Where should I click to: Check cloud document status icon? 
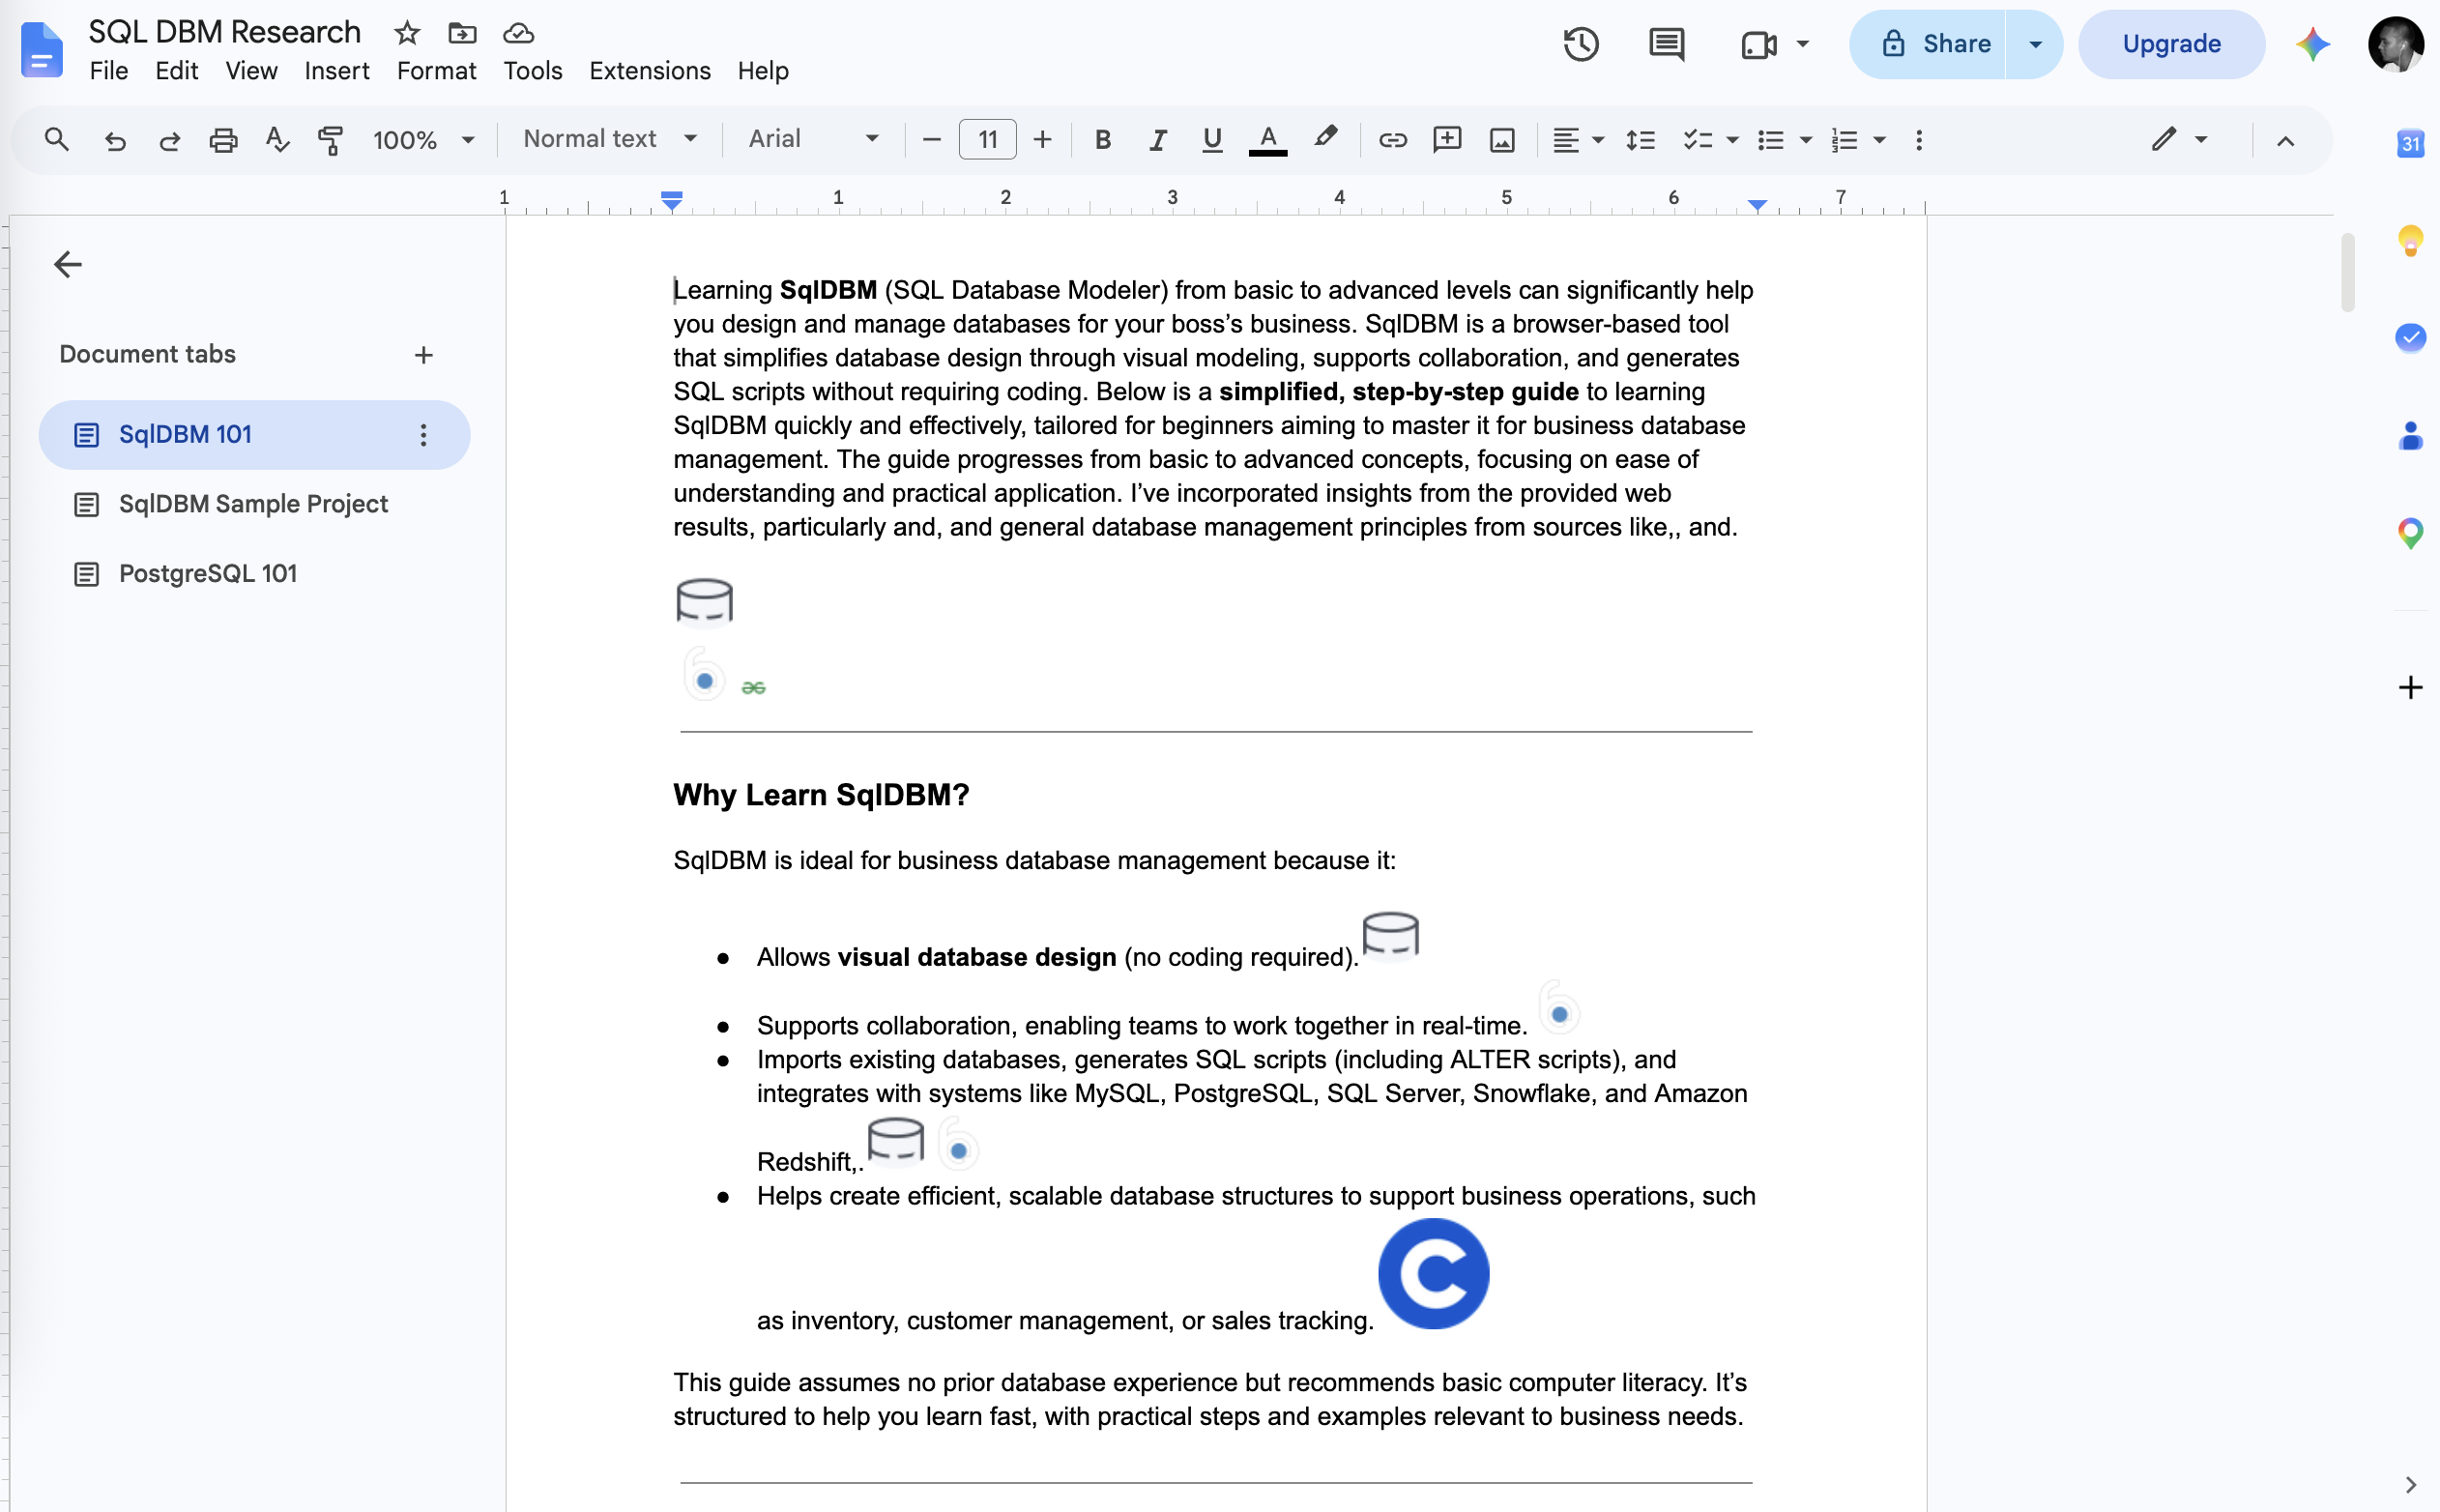pyautogui.click(x=518, y=33)
